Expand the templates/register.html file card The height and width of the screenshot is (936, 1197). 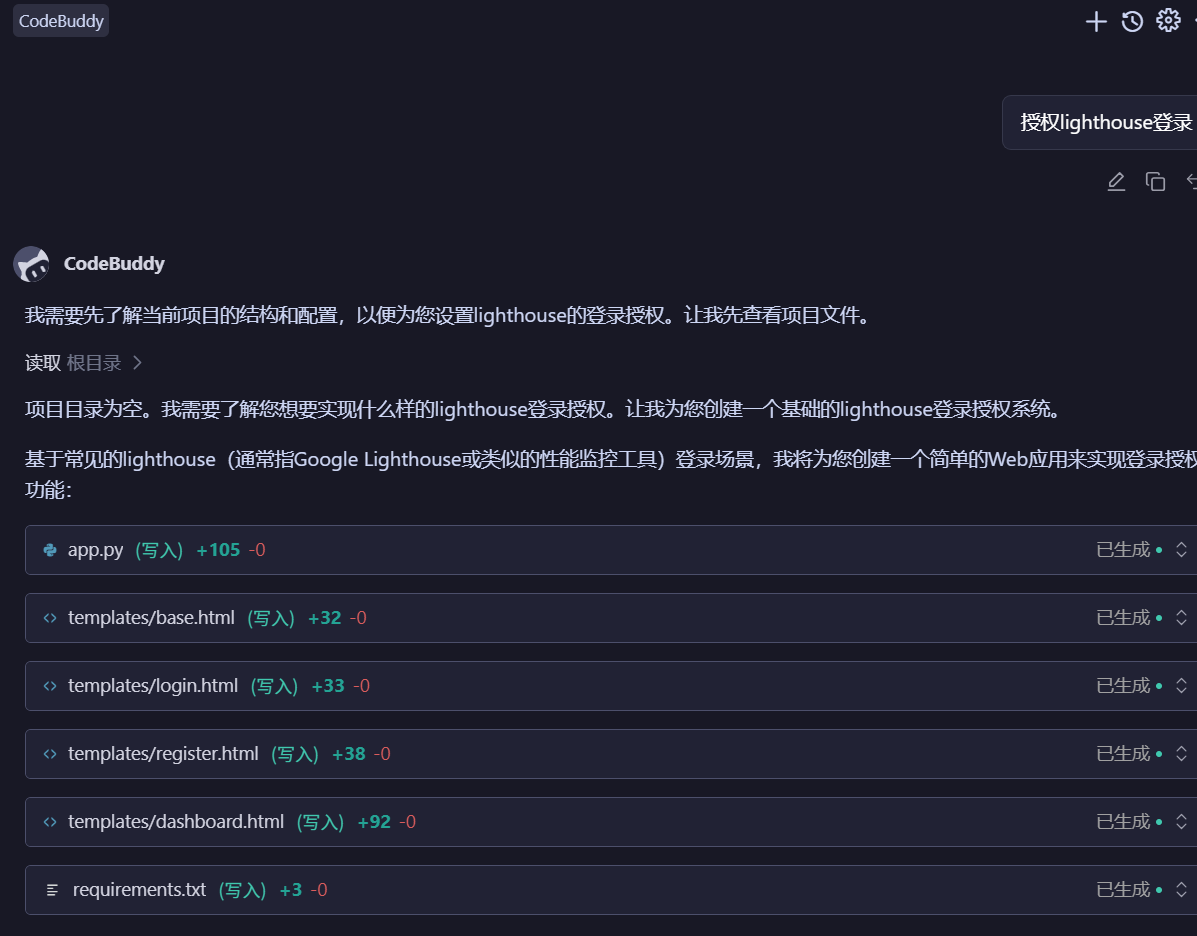click(x=1181, y=754)
